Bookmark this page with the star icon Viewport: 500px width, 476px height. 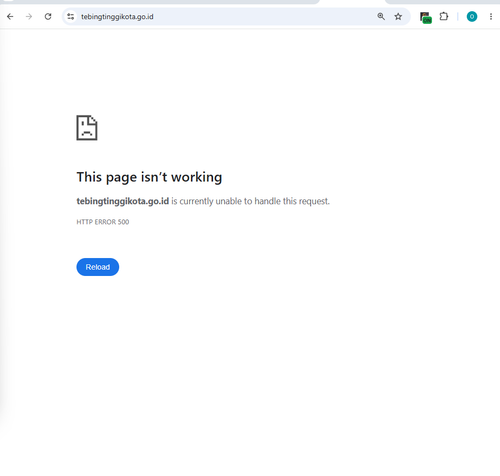coord(398,16)
